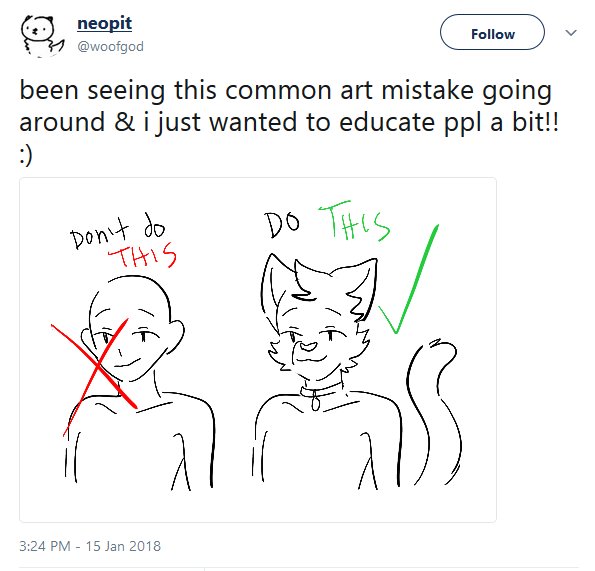Open neopit's profile avatar picture
This screenshot has width=595, height=571.
42,35
